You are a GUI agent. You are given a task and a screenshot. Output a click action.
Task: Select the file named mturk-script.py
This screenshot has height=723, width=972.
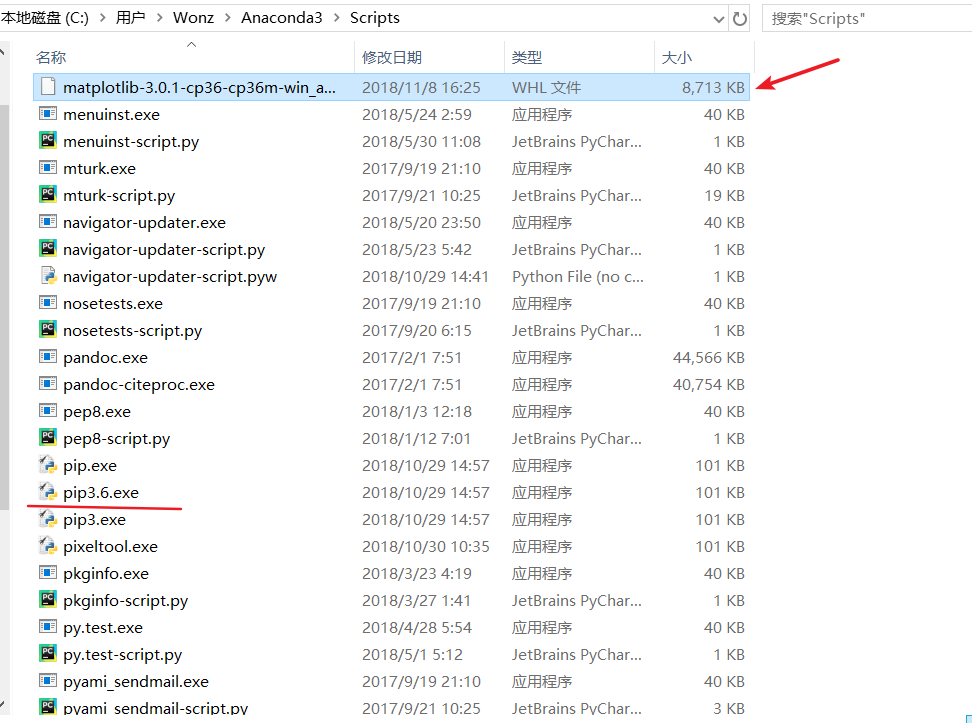119,196
